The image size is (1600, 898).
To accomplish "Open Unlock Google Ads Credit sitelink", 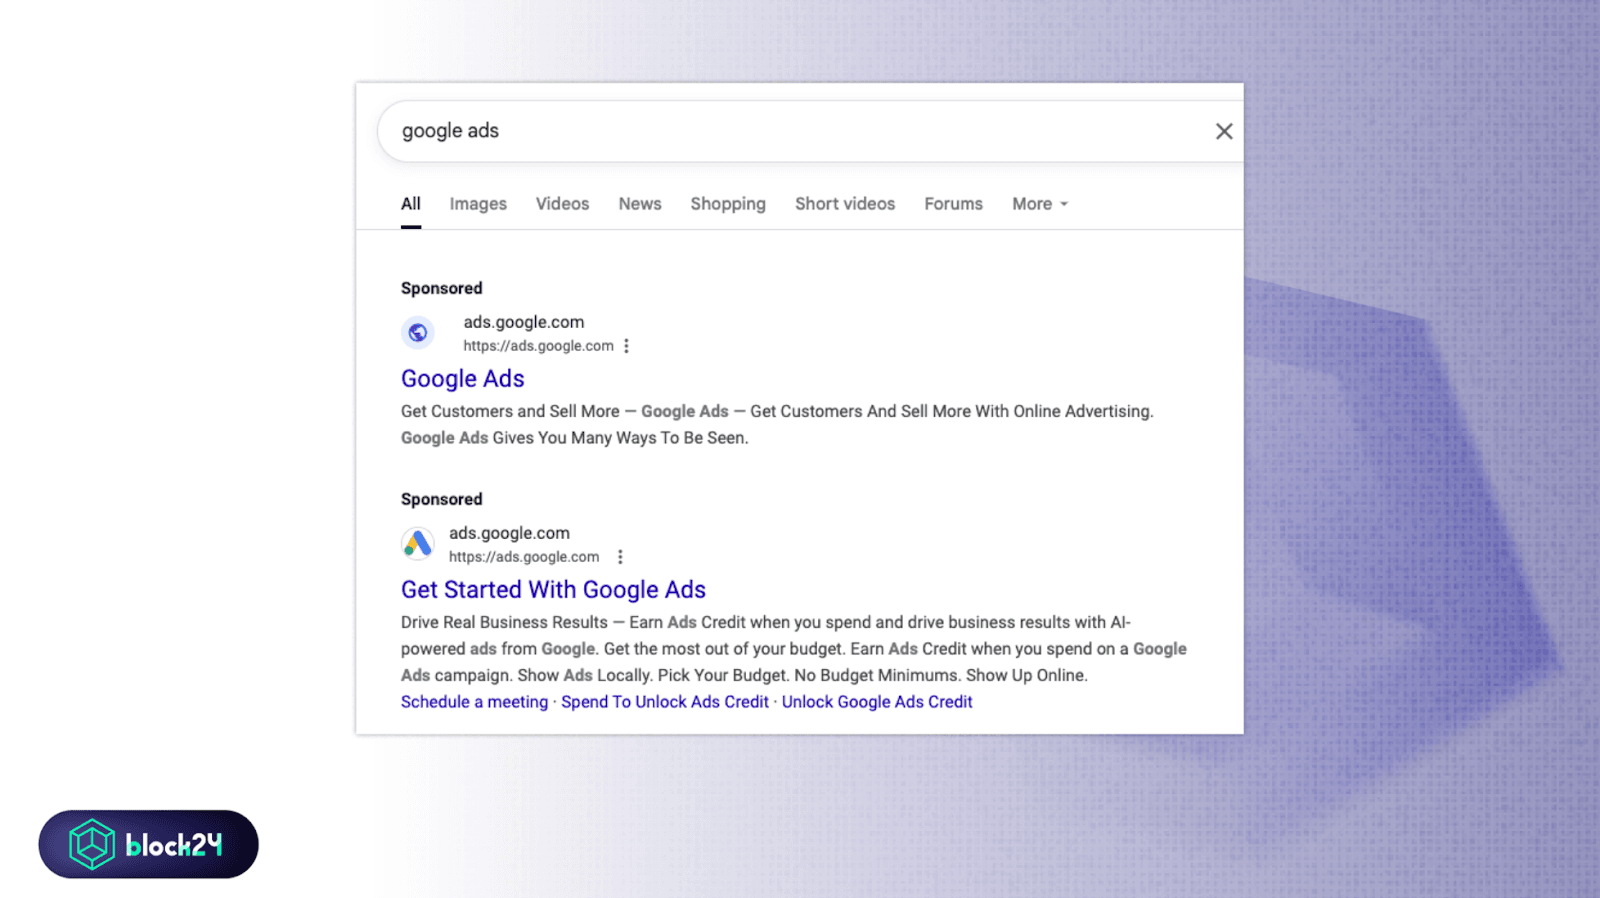I will tap(877, 702).
